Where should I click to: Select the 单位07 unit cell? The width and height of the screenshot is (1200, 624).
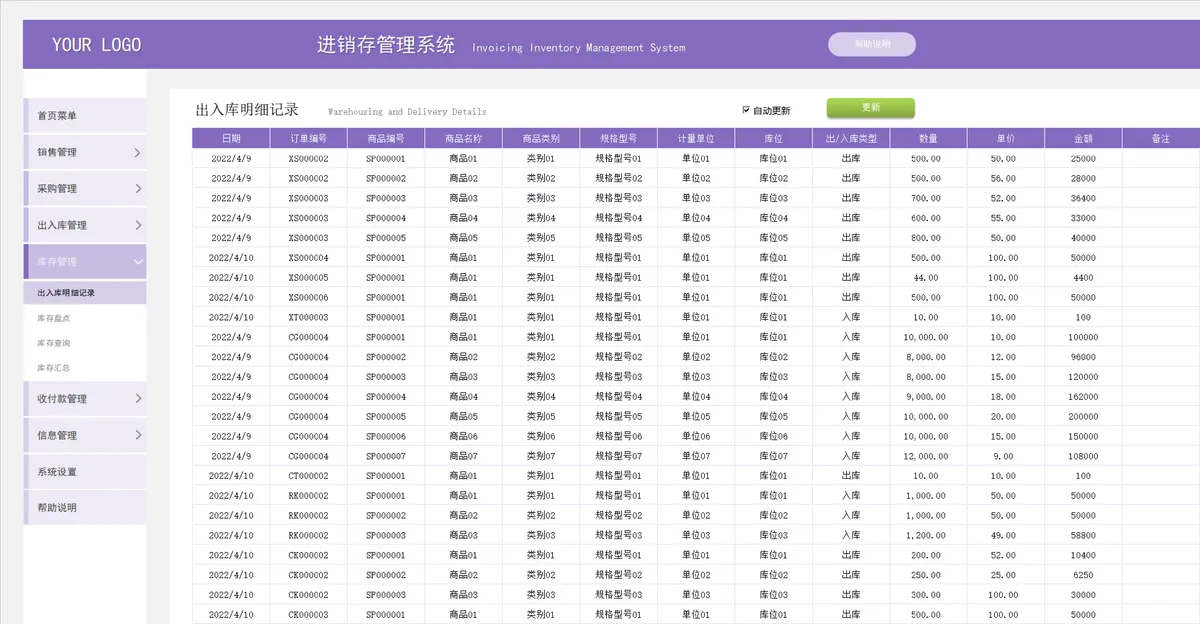point(696,457)
